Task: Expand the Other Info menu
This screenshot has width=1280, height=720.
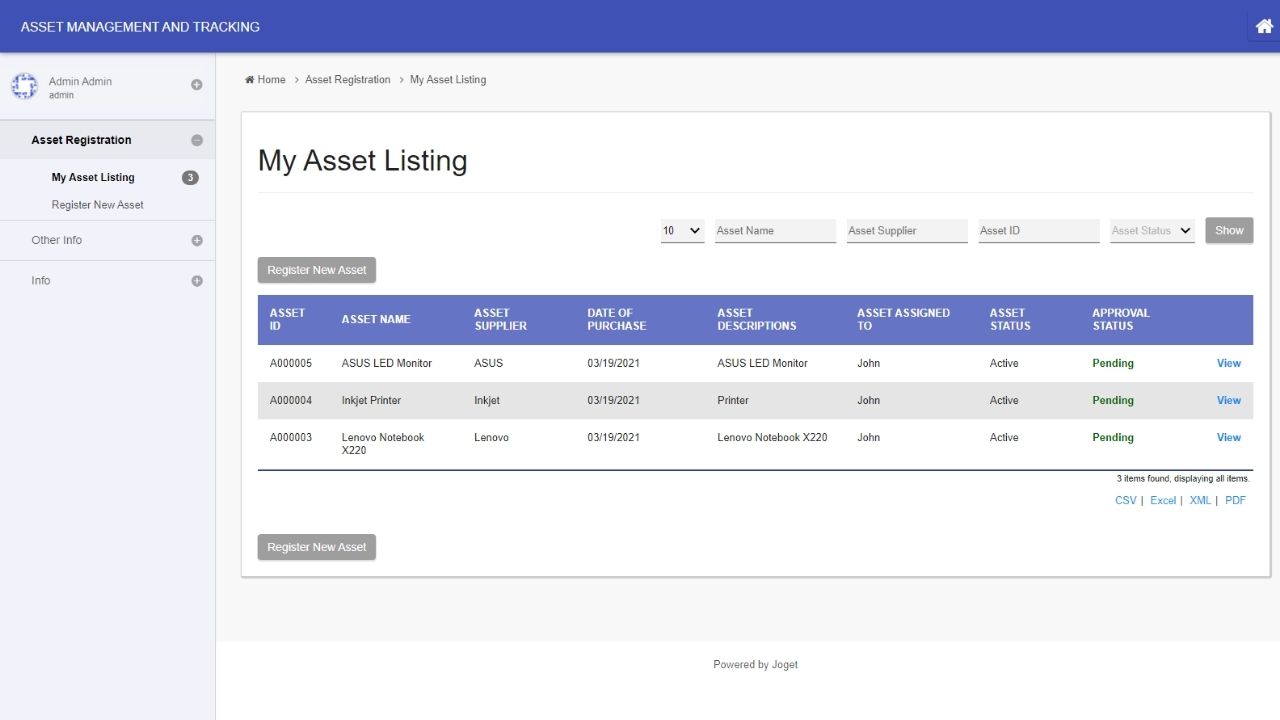Action: [196, 241]
